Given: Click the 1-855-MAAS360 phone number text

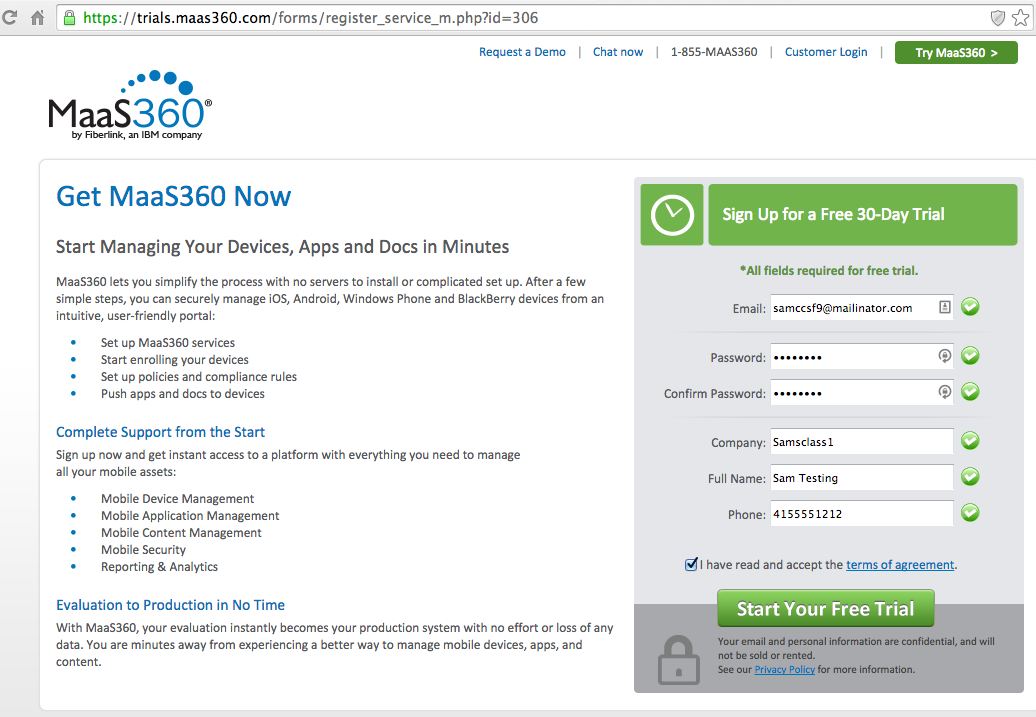Looking at the screenshot, I should coord(714,52).
